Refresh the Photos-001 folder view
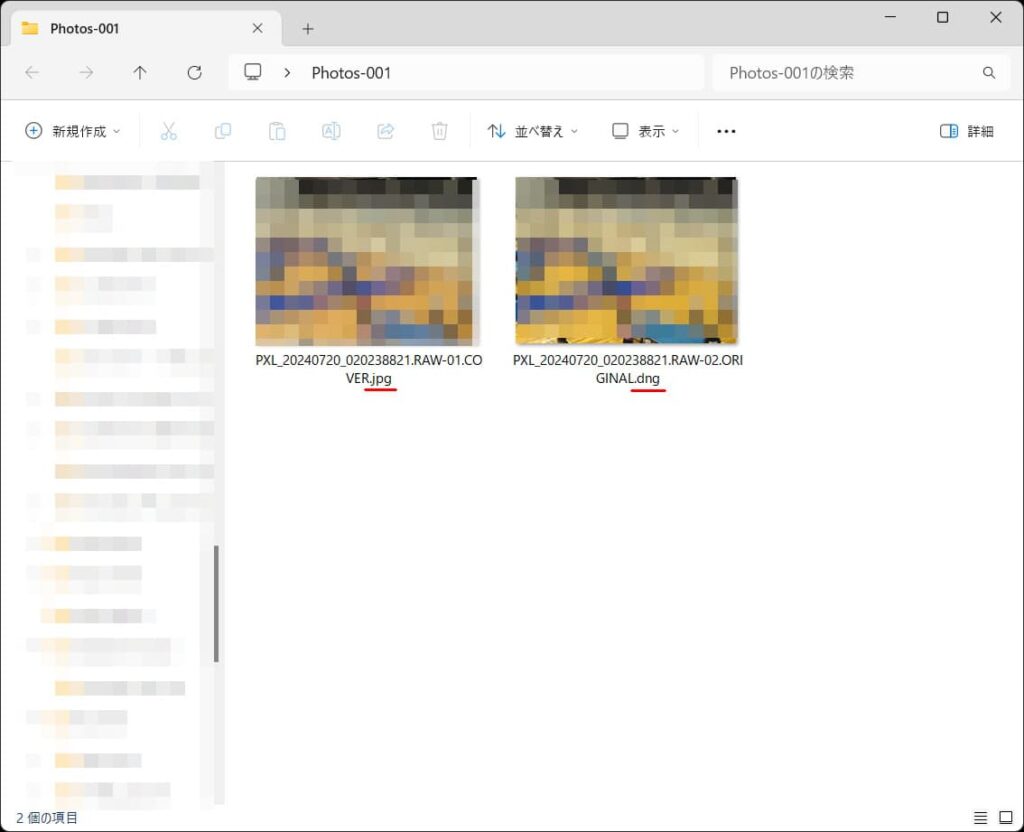This screenshot has height=832, width=1024. (x=194, y=73)
